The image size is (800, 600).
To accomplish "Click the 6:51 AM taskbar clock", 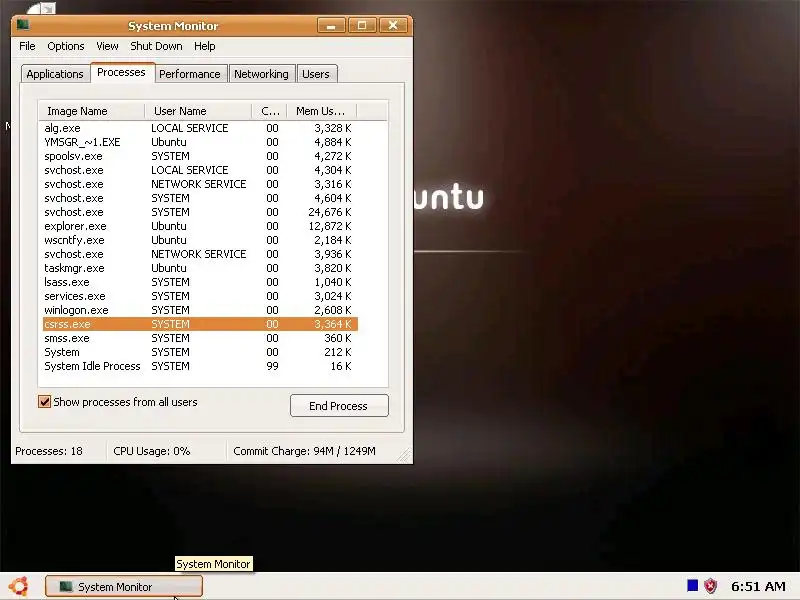I will tap(758, 586).
